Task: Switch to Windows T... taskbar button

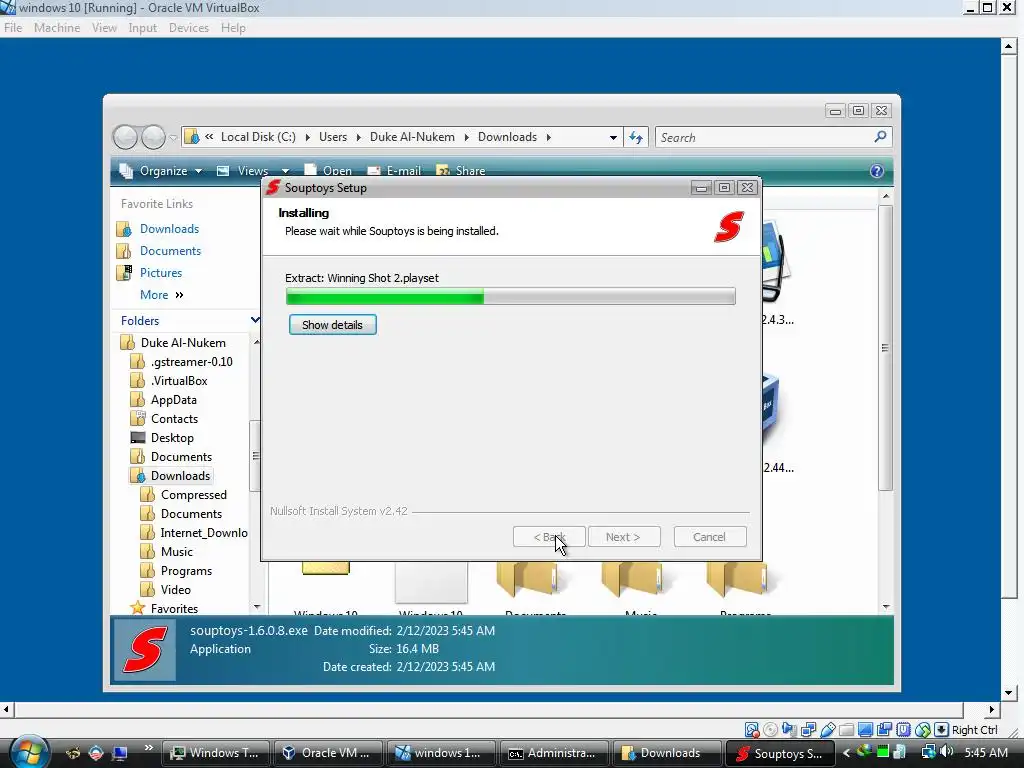Action: [215, 753]
